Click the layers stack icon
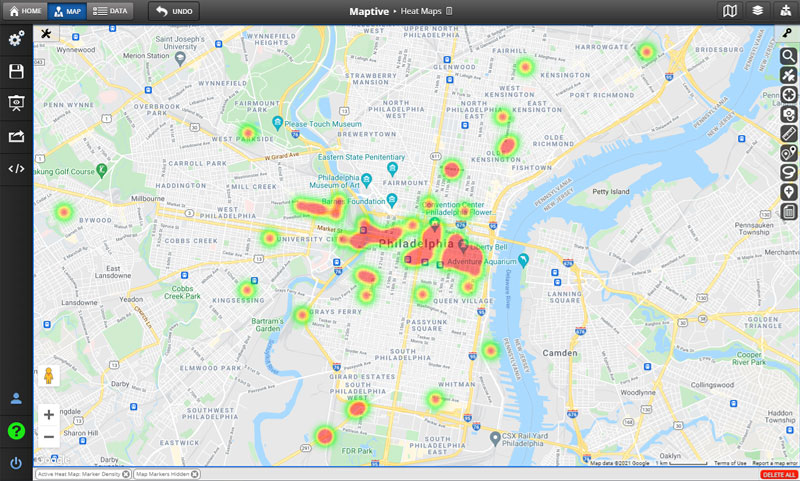 (x=758, y=11)
